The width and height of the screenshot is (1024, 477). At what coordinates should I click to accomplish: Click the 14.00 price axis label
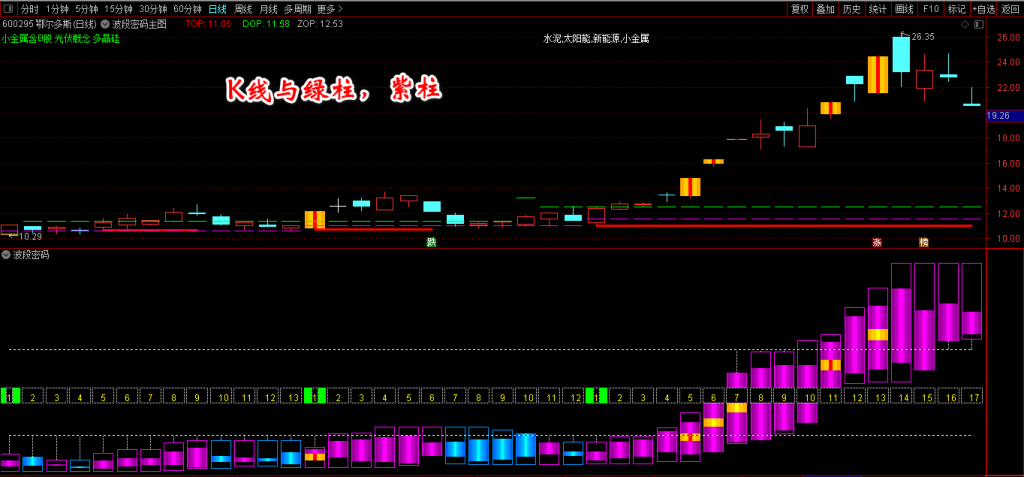1008,189
